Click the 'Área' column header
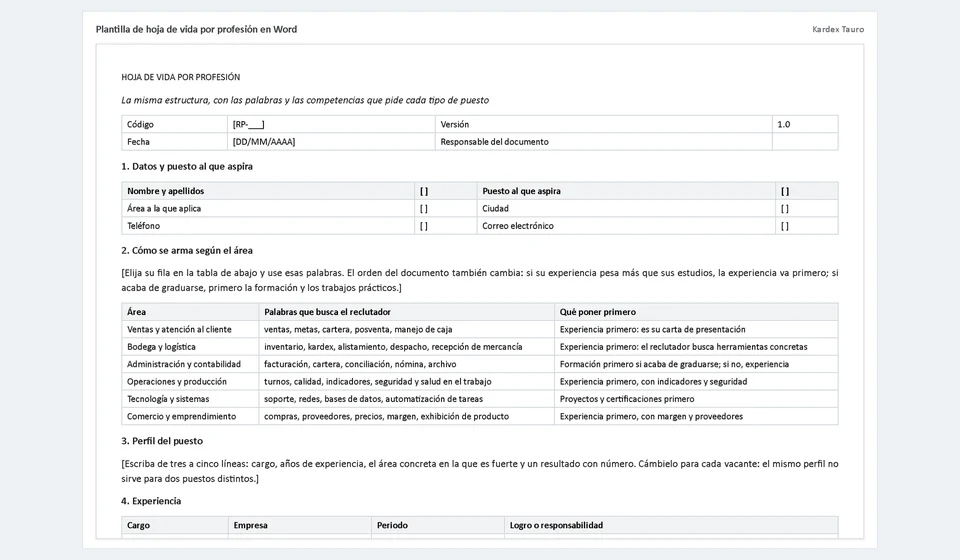 pyautogui.click(x=190, y=312)
